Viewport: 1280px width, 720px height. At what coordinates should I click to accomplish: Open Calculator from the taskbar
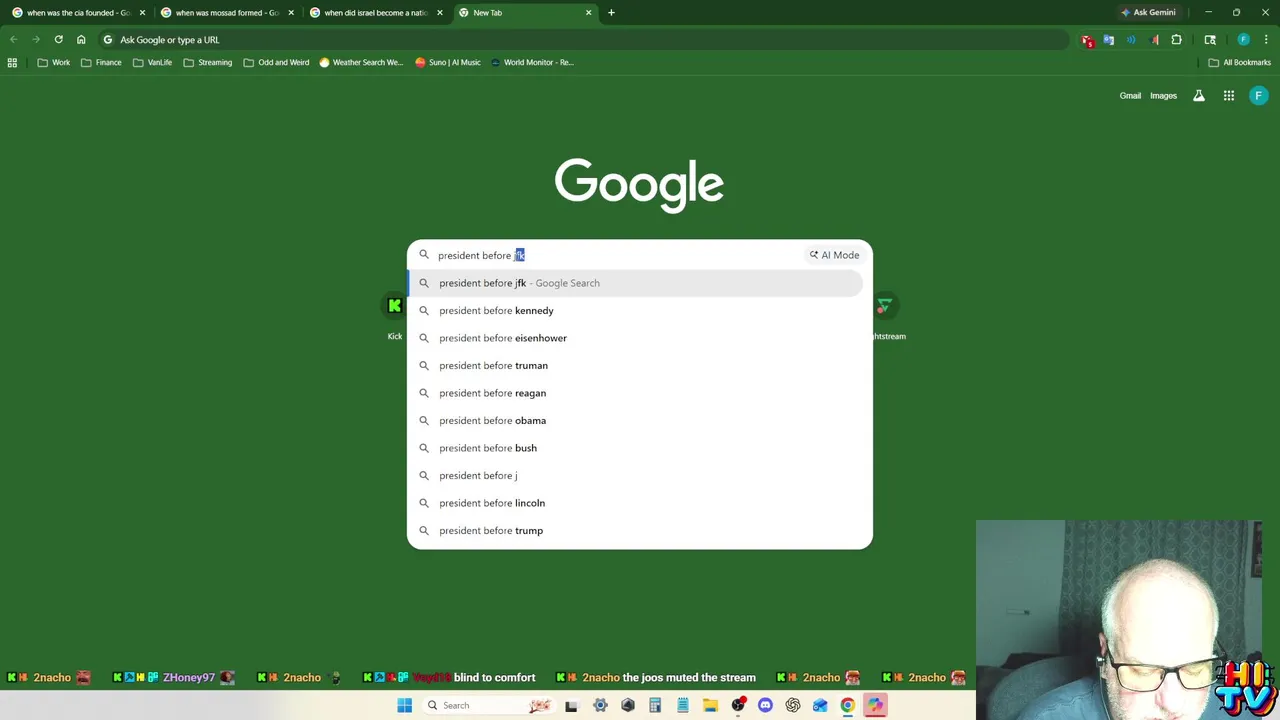click(655, 705)
